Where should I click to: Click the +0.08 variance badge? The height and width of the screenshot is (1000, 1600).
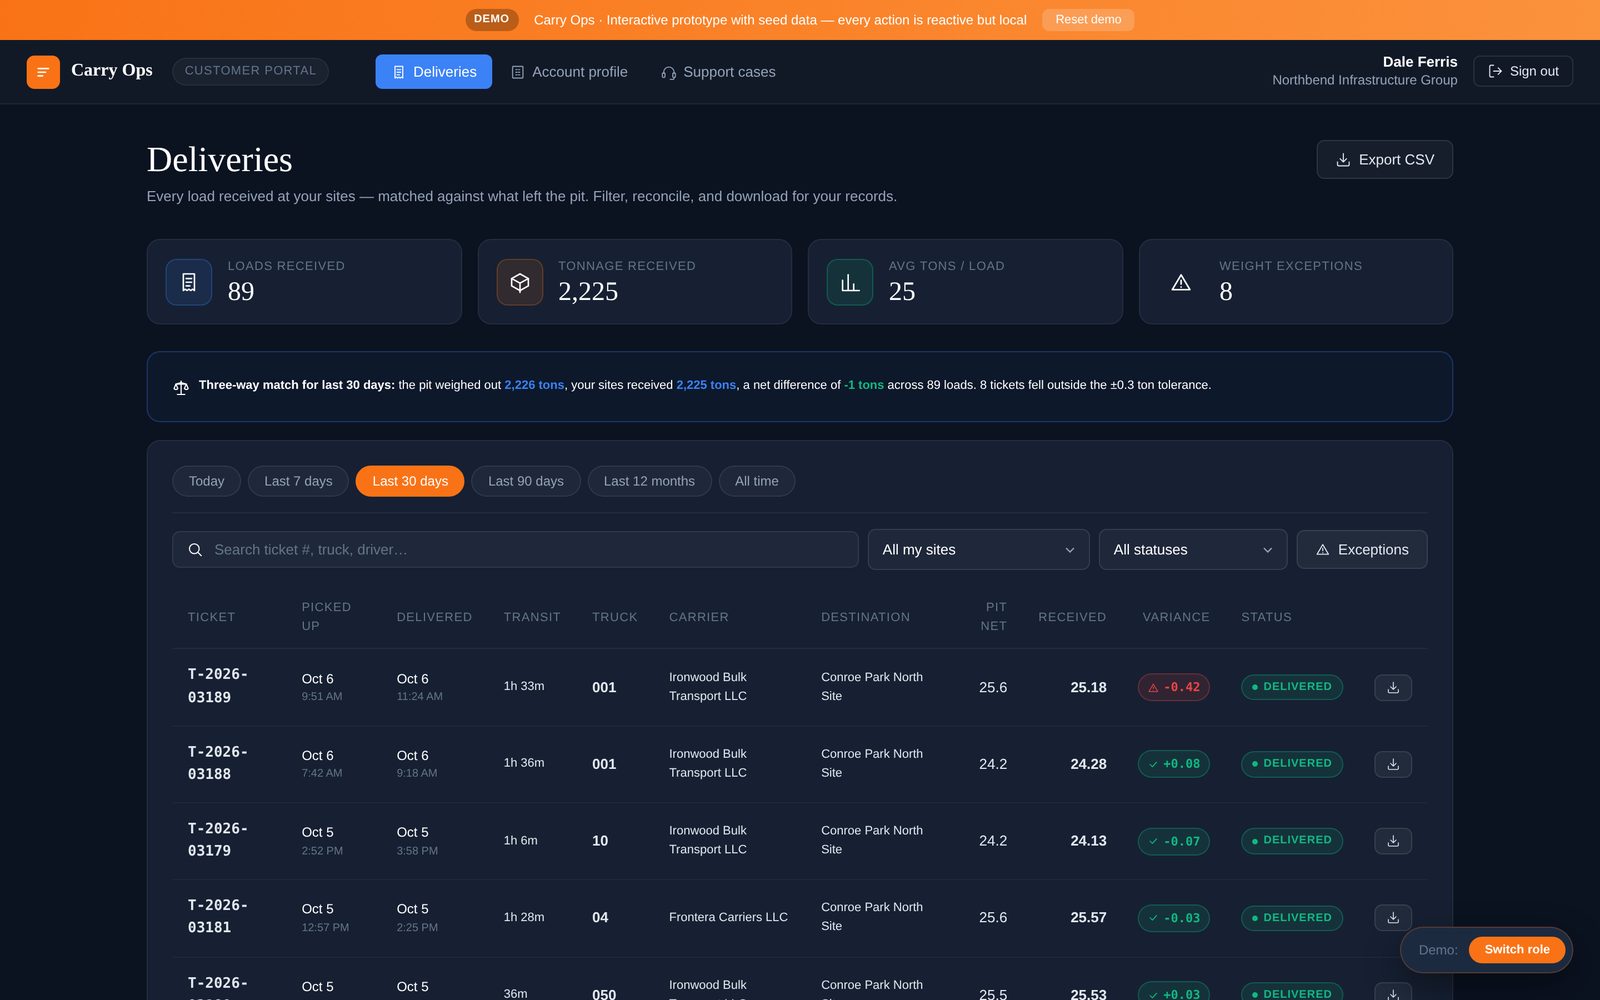click(x=1174, y=764)
